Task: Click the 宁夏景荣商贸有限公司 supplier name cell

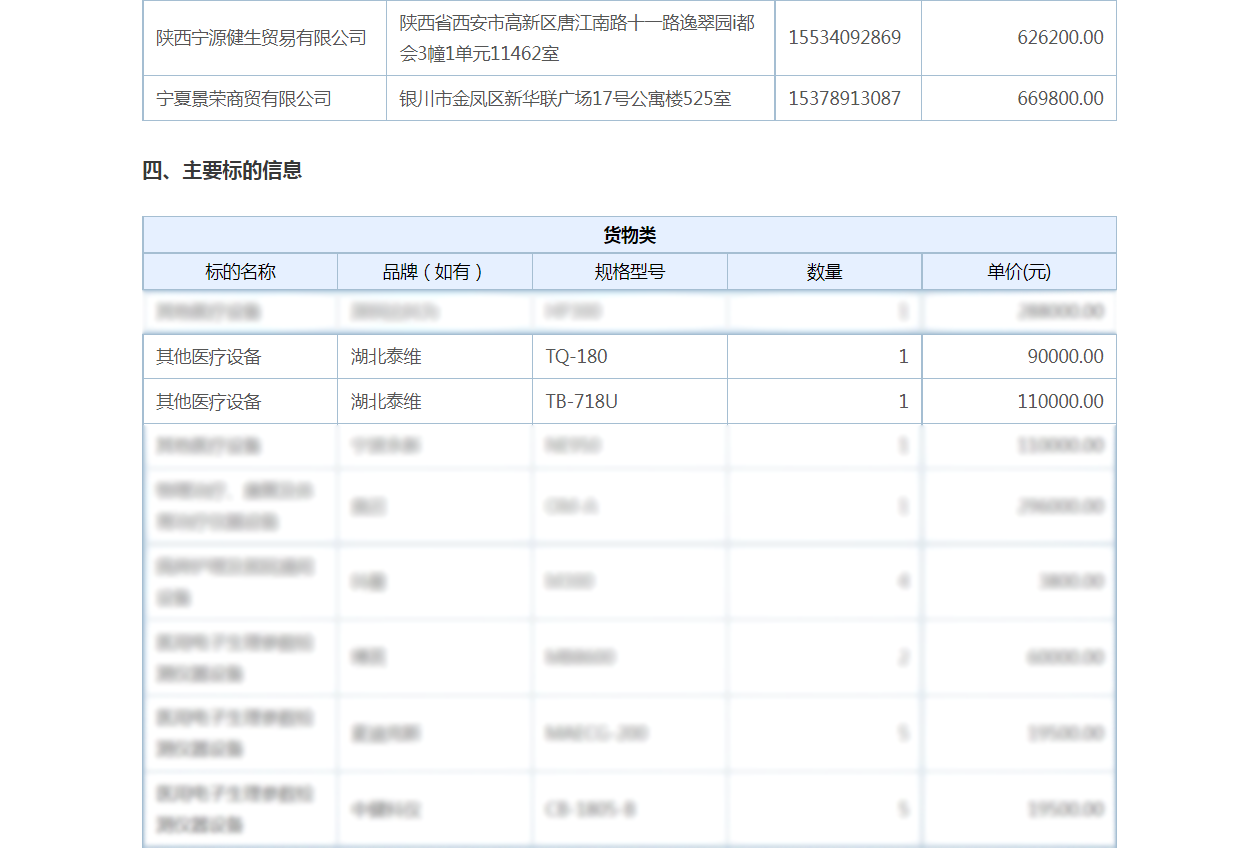Action: 244,99
